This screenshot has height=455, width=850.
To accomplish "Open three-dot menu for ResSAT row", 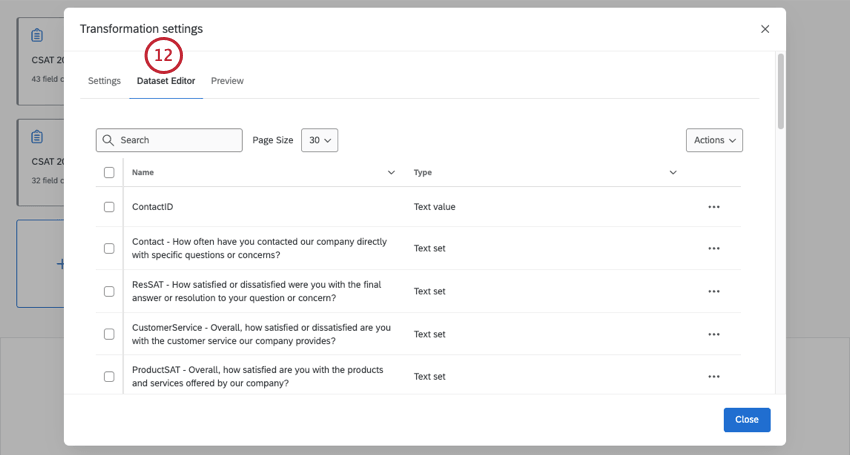I will [713, 291].
